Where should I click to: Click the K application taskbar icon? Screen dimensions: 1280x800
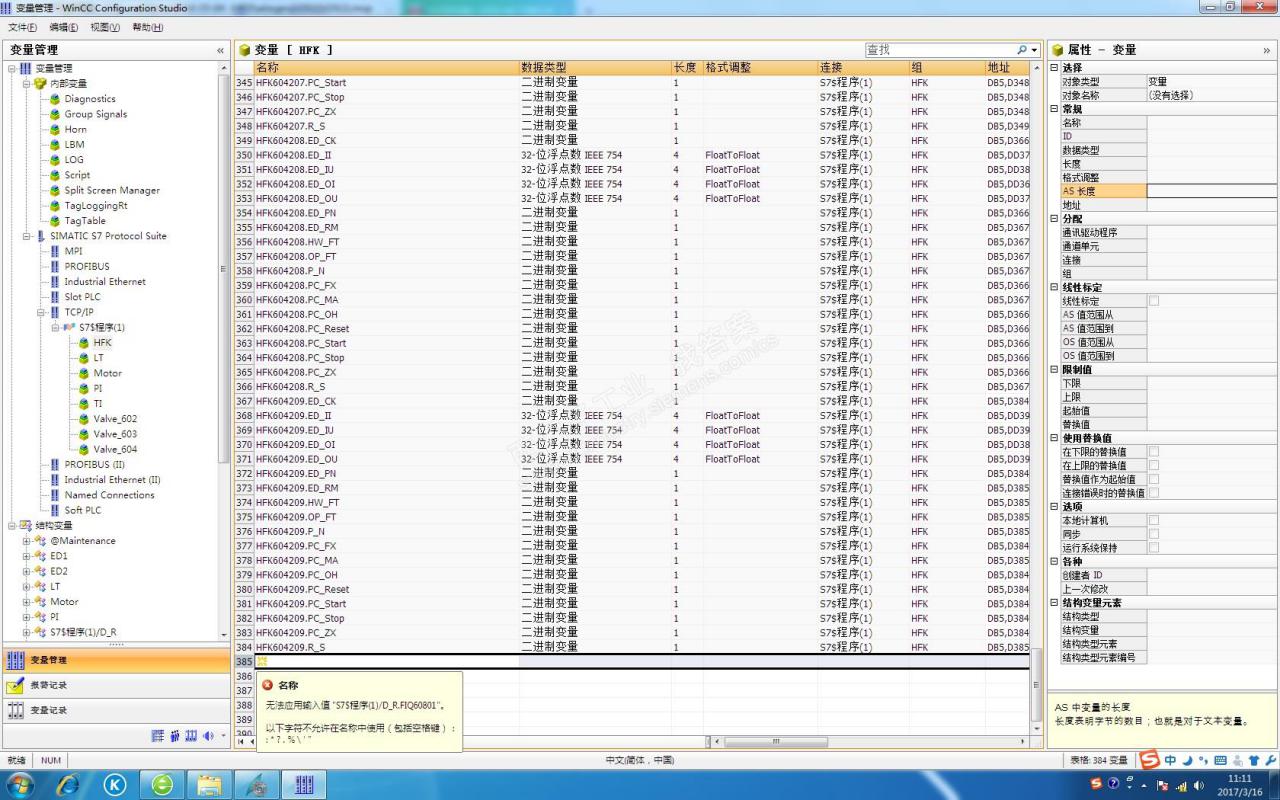tap(114, 785)
